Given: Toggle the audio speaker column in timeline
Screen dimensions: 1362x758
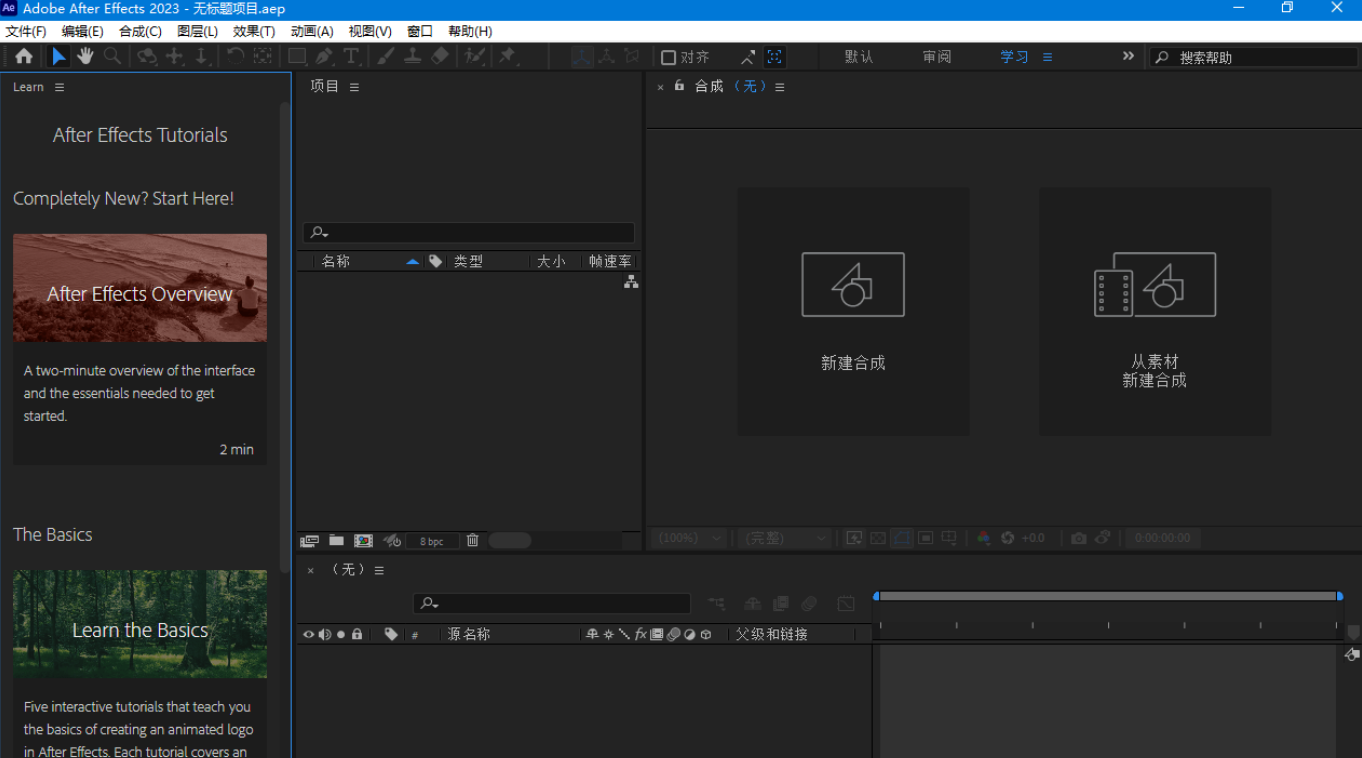Looking at the screenshot, I should [325, 634].
